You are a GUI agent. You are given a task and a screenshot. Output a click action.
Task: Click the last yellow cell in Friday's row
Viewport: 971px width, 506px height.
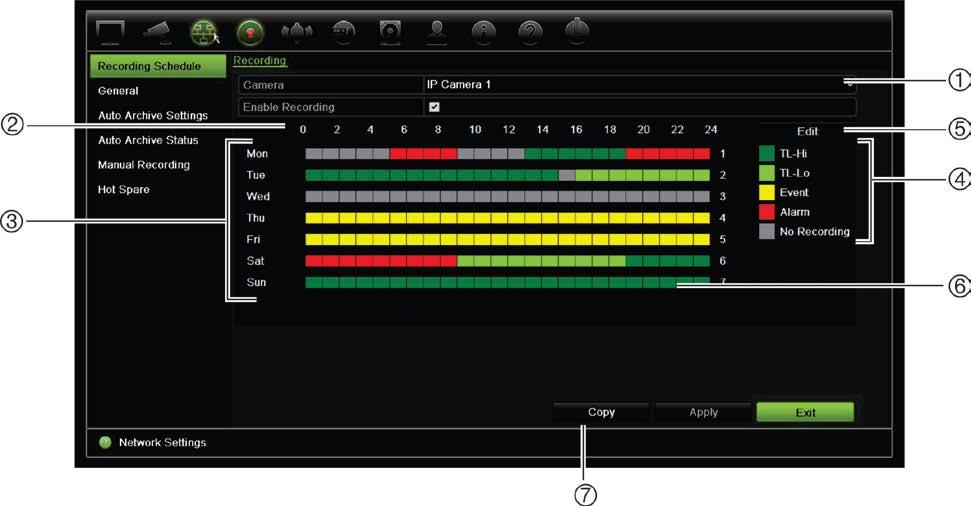click(x=702, y=240)
